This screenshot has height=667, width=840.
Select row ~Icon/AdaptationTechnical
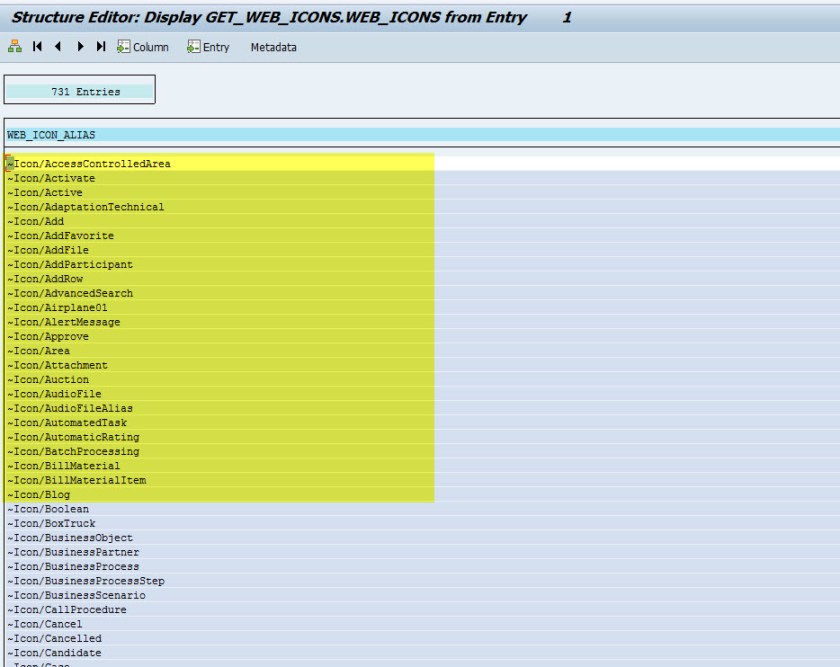pos(422,207)
